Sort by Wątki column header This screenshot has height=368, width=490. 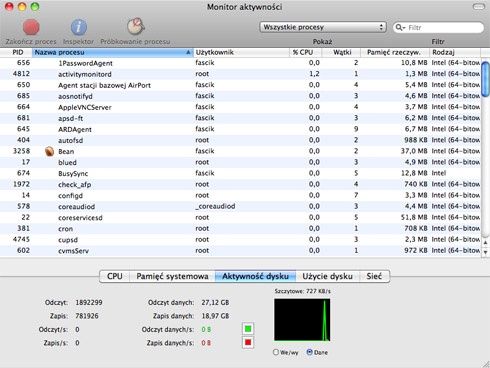coord(341,52)
